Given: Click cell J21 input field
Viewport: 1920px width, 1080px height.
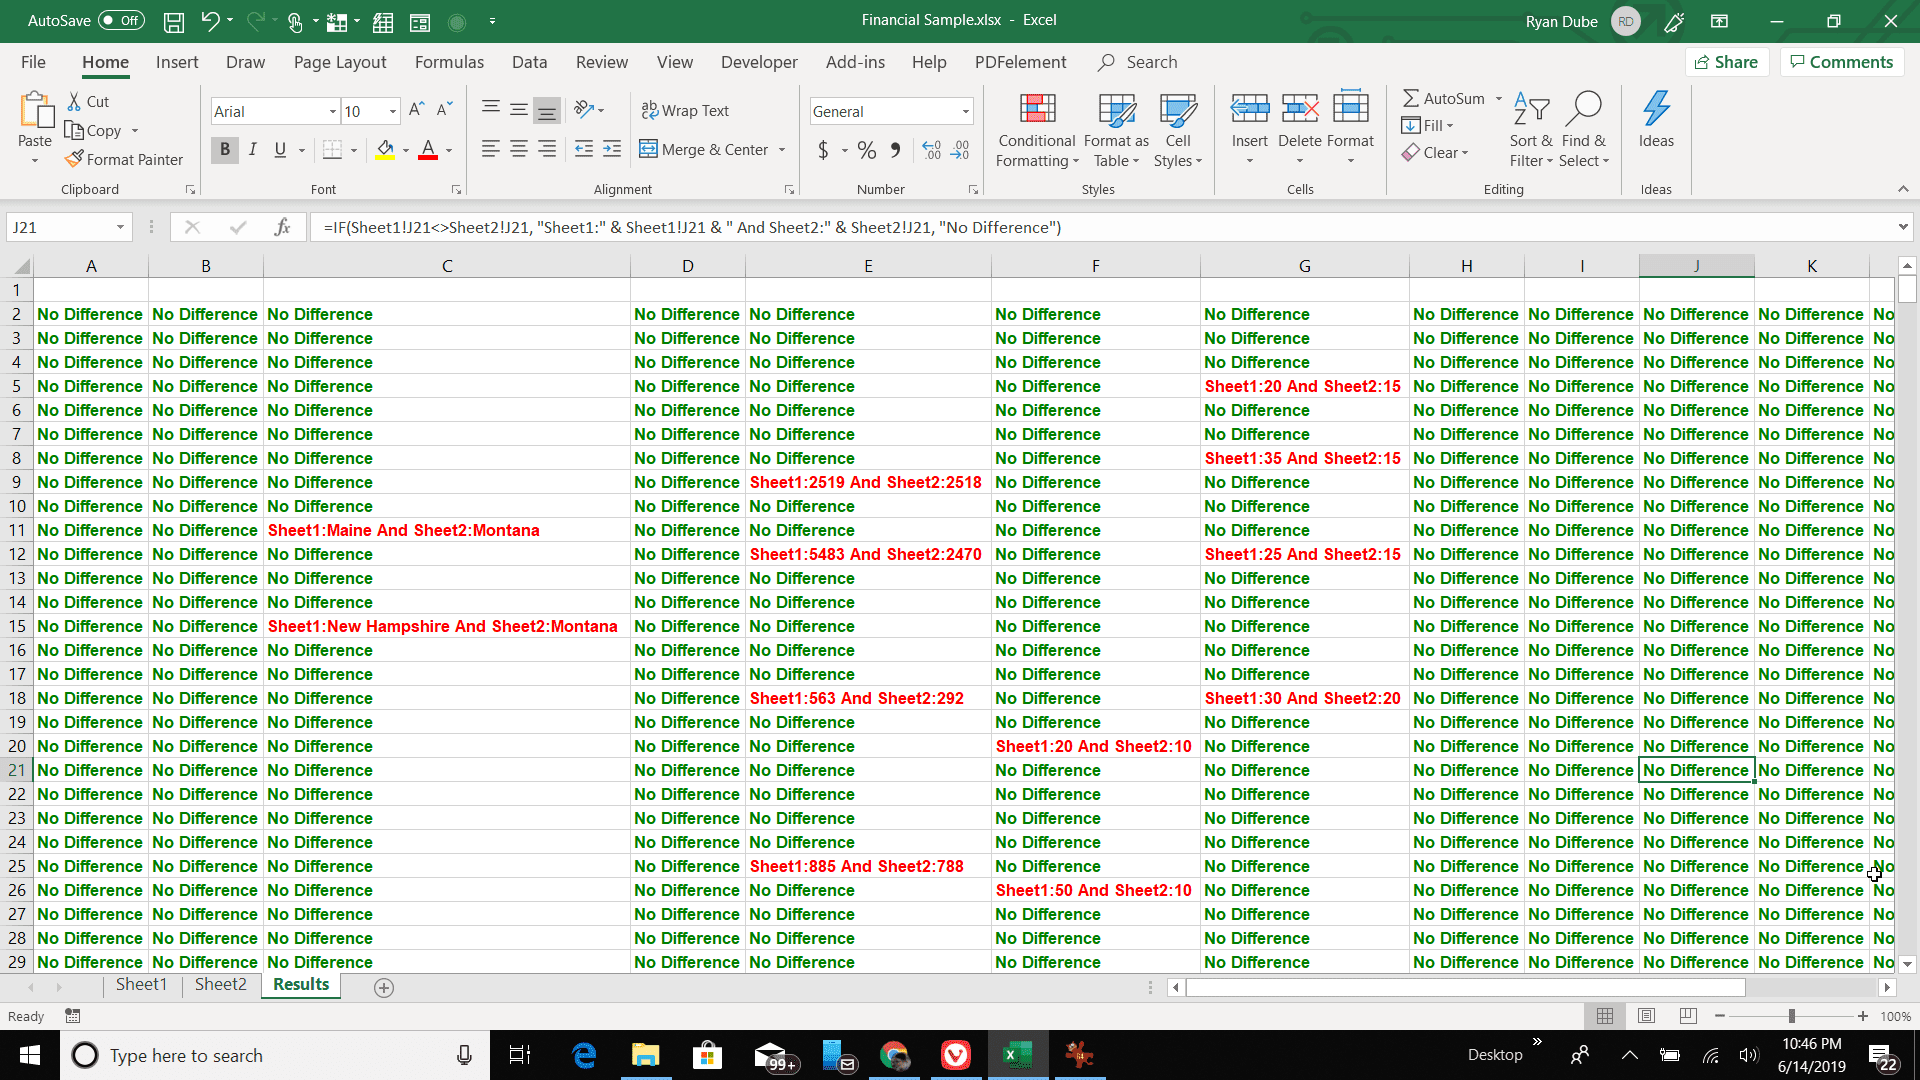Looking at the screenshot, I should (1698, 769).
